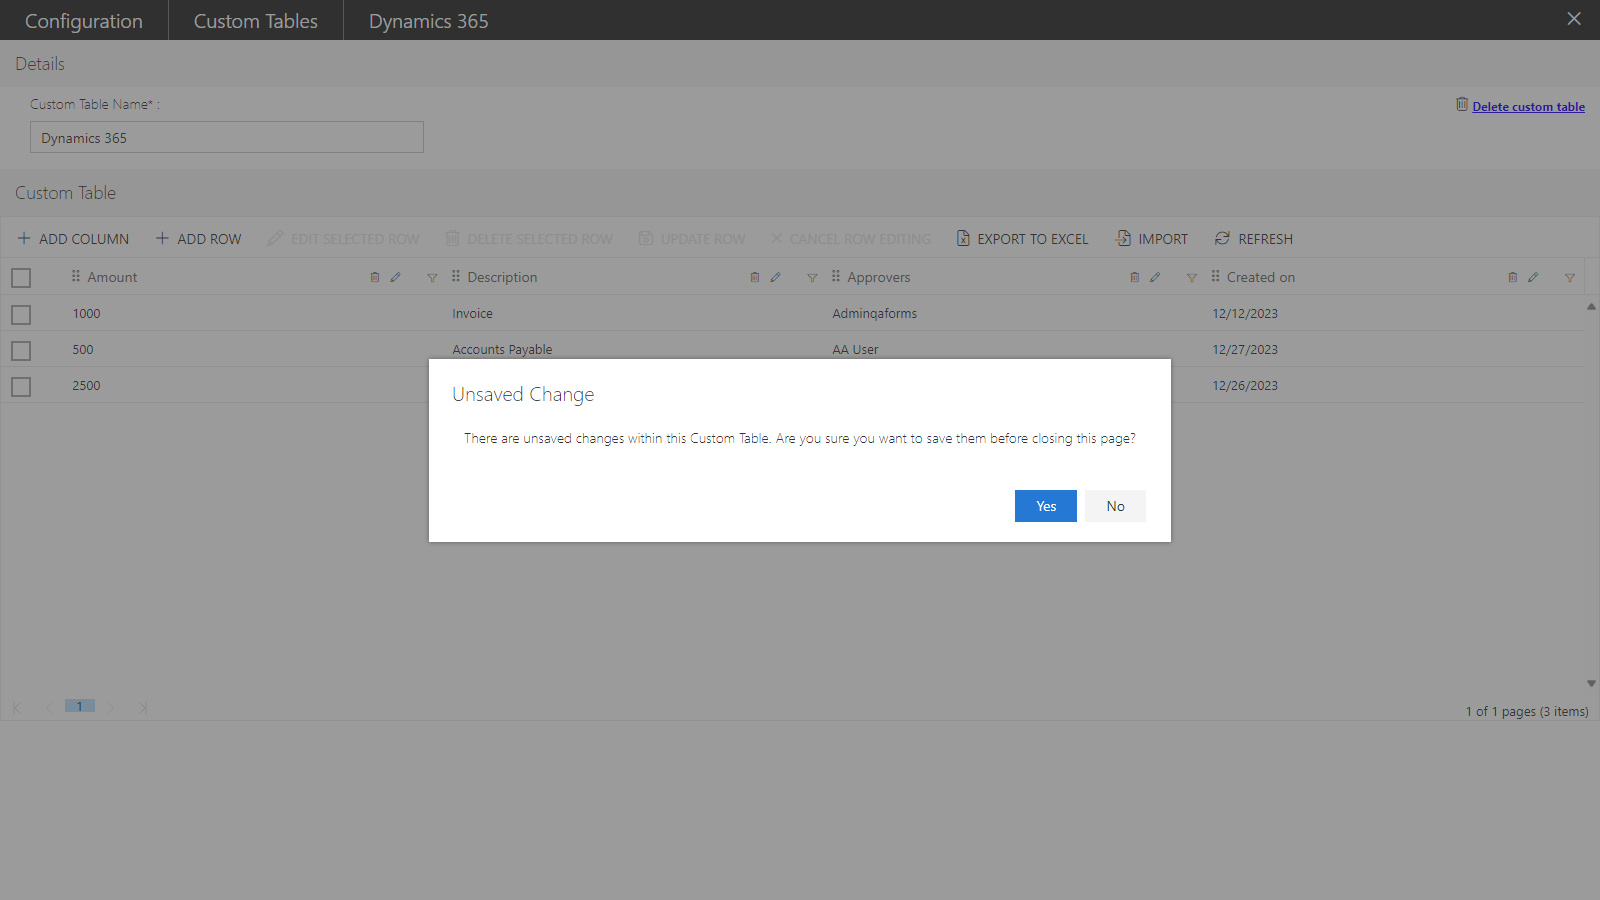This screenshot has height=900, width=1600.
Task: Click the table's scroll-up arrow
Action: (x=1591, y=307)
